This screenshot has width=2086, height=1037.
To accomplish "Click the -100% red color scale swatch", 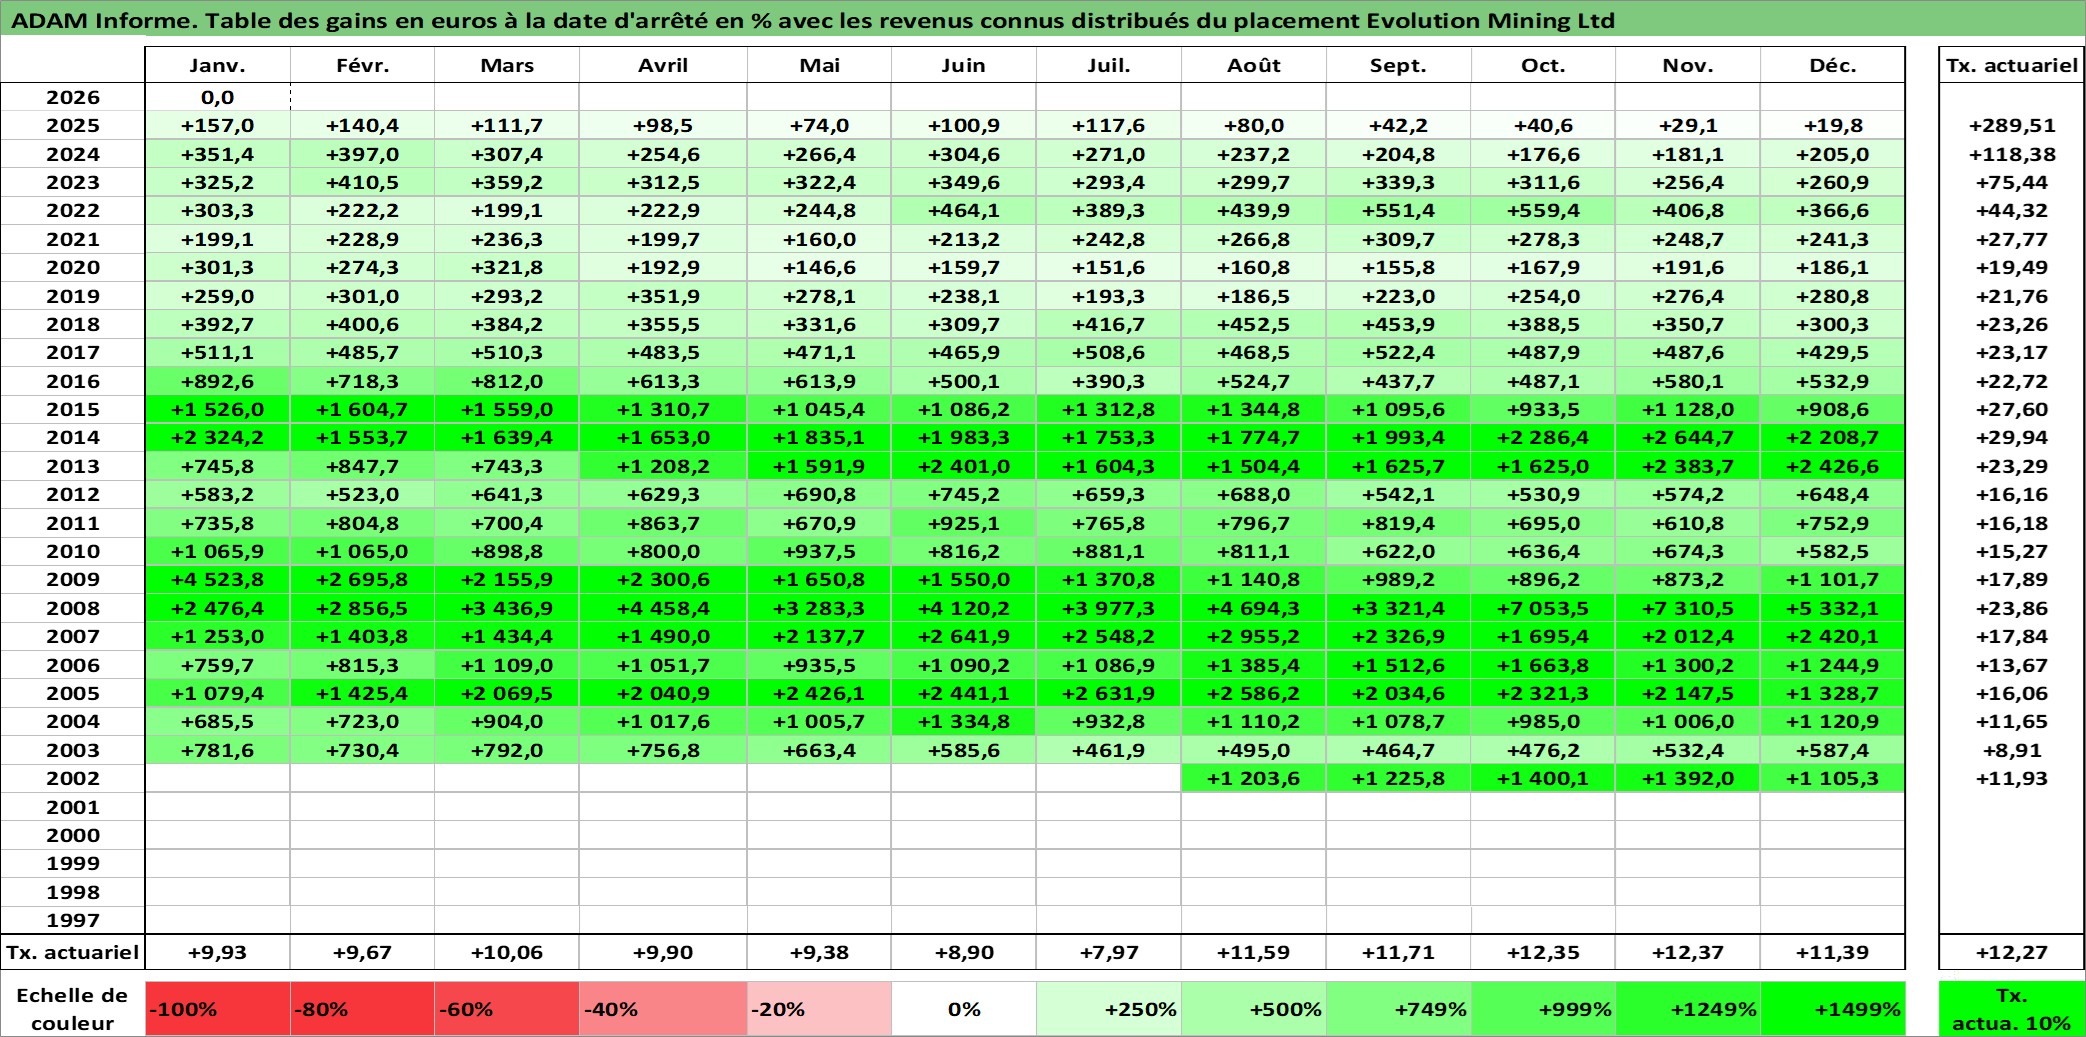I will pyautogui.click(x=217, y=1009).
